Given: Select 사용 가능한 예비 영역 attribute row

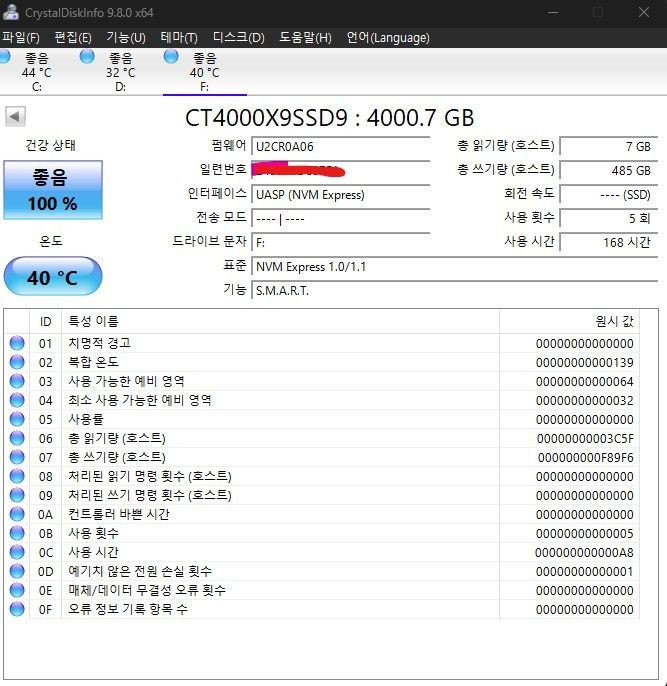Looking at the screenshot, I should [x=322, y=381].
